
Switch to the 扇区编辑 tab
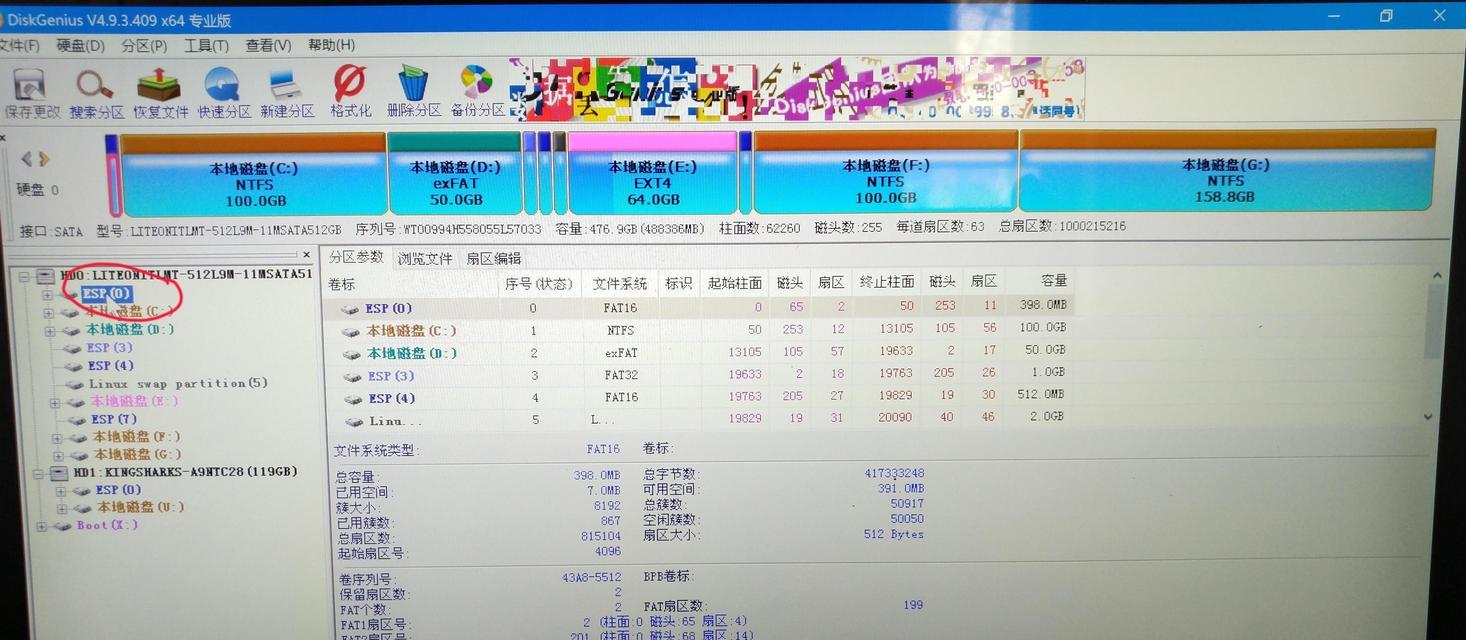(x=494, y=258)
